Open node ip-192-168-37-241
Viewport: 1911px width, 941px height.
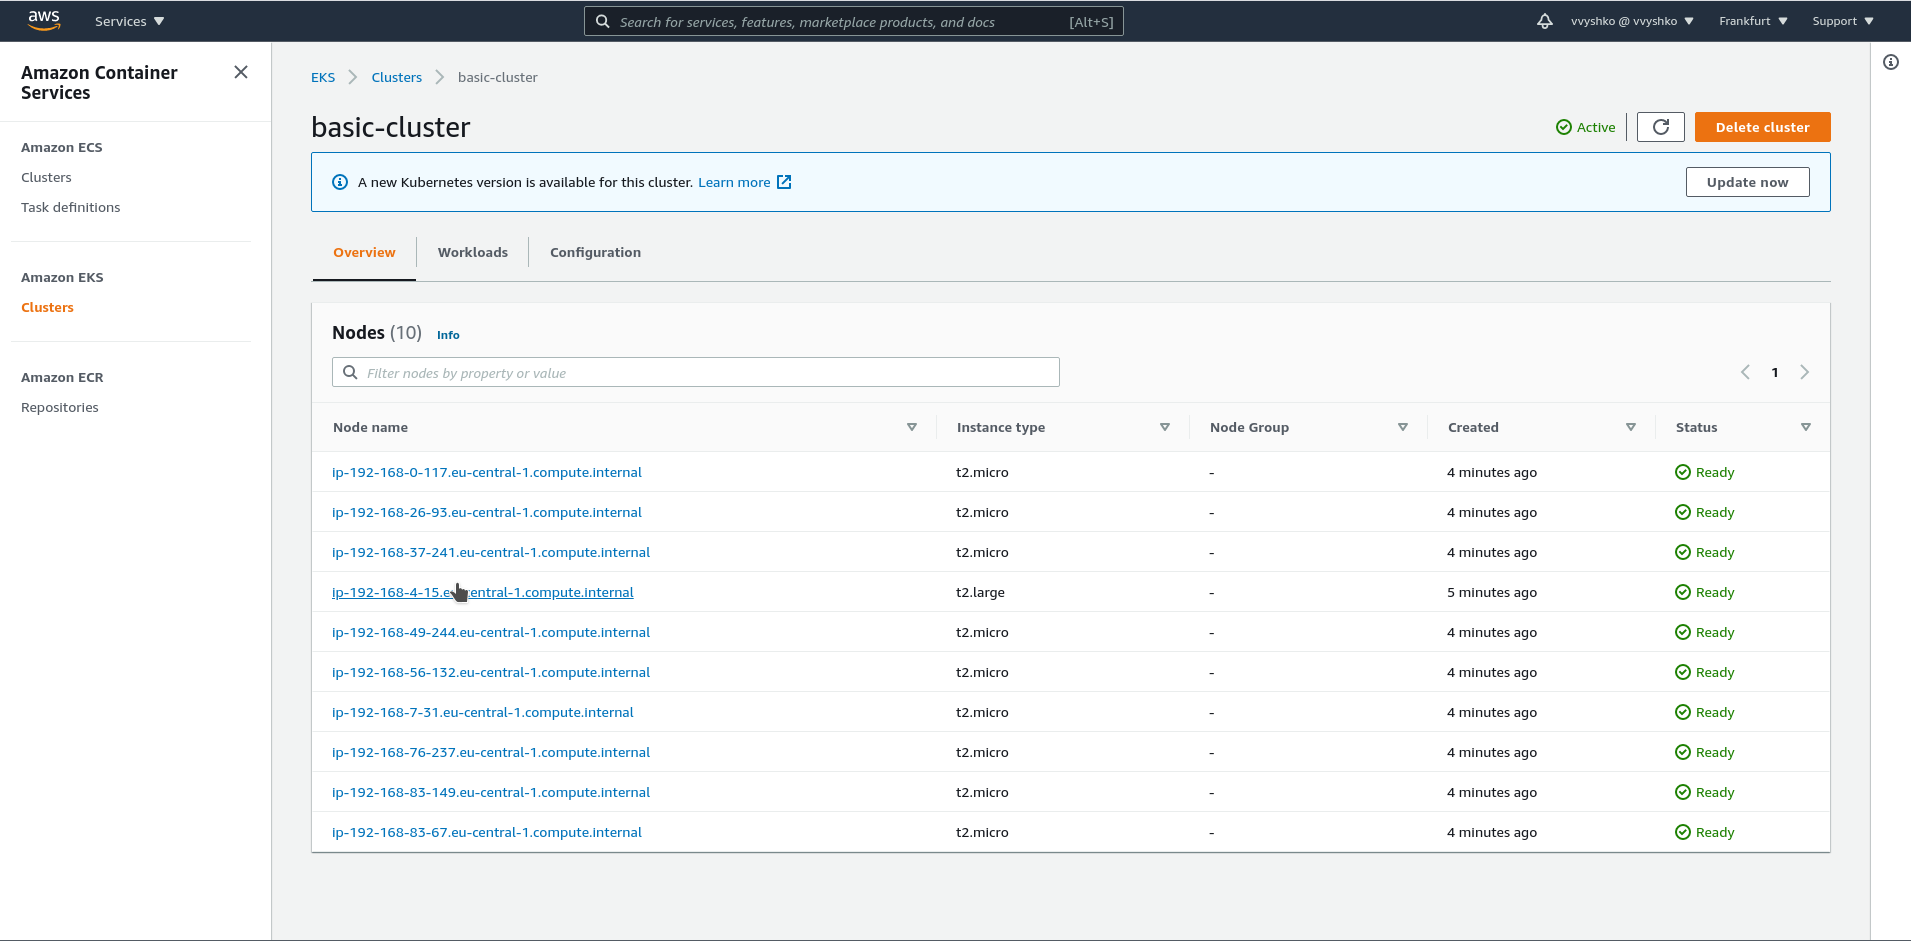click(x=491, y=552)
